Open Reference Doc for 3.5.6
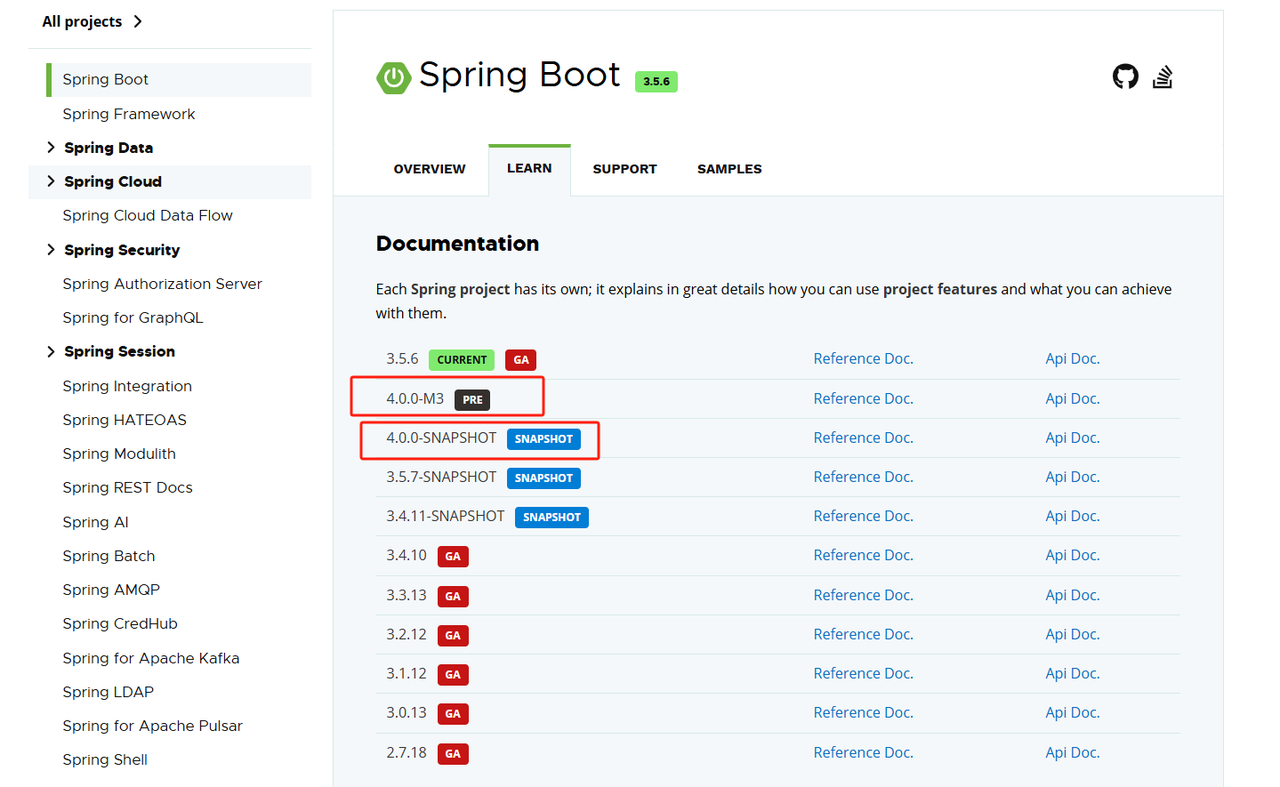 pos(863,358)
